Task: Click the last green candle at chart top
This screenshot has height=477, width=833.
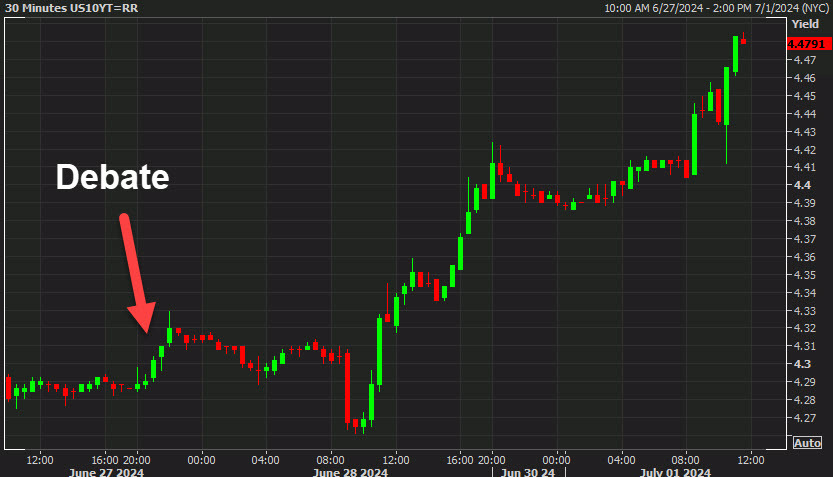Action: pos(736,54)
